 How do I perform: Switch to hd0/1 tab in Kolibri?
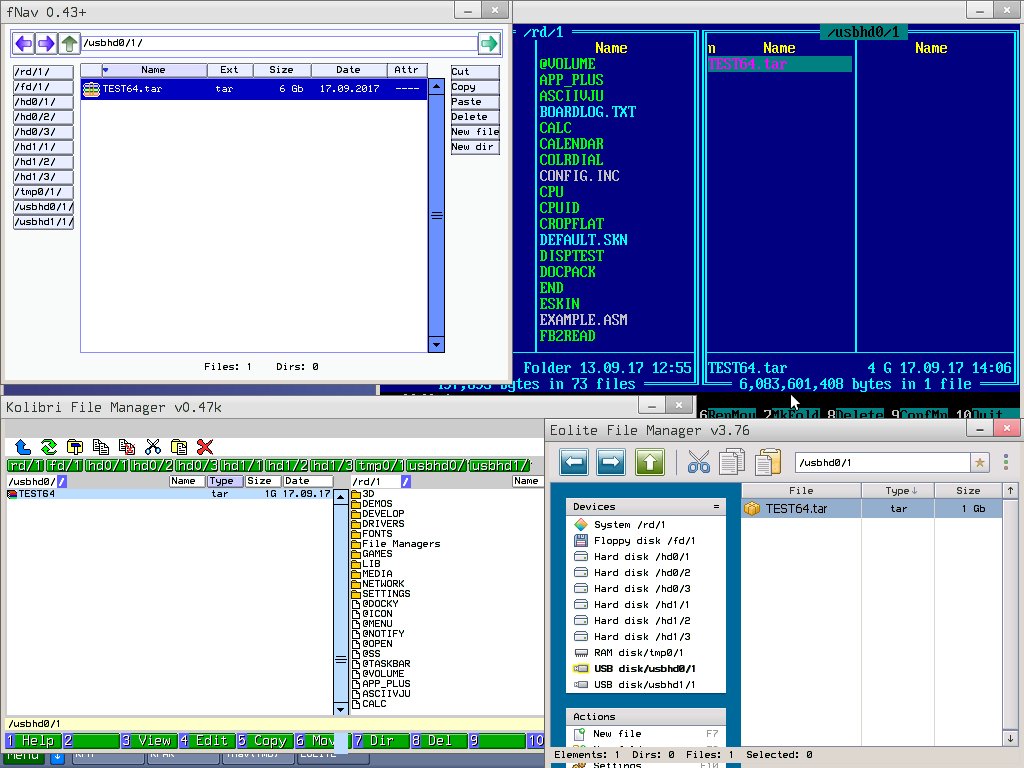107,466
